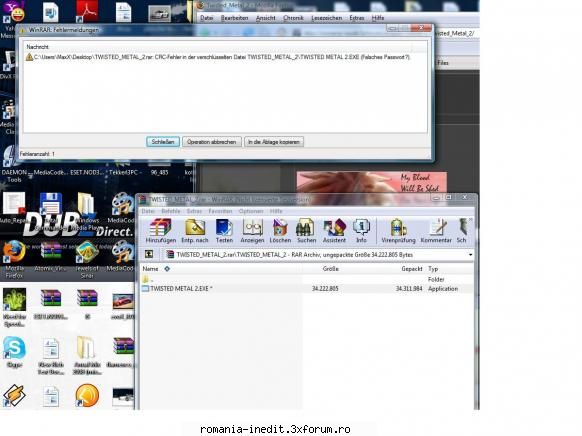Click the Löschen toolbar icon

(280, 231)
